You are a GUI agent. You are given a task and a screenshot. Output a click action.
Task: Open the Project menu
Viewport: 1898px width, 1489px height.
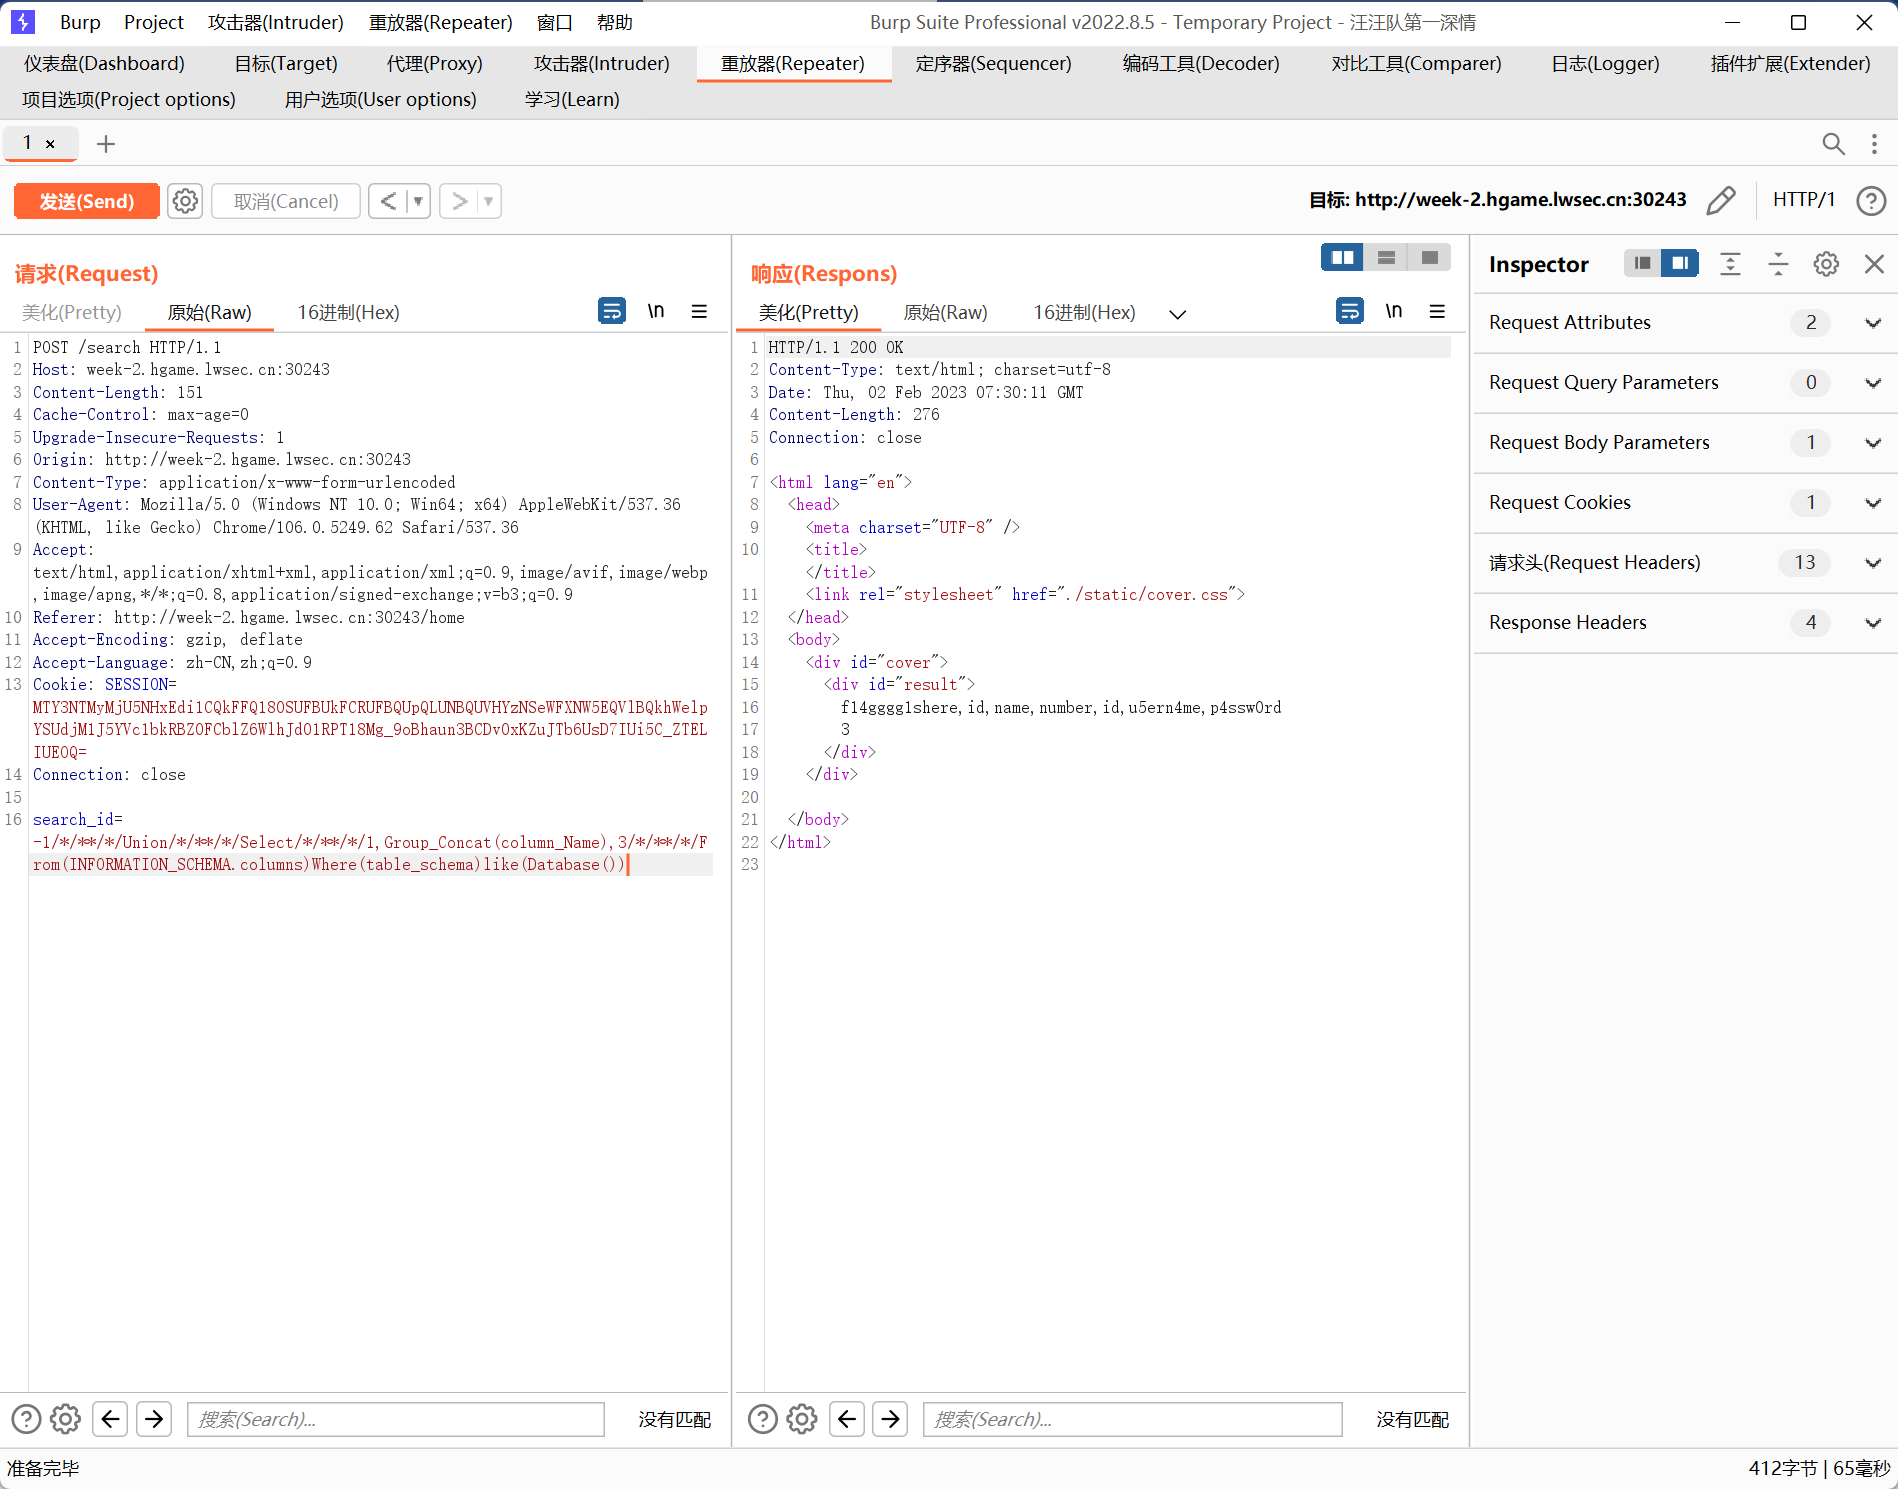tap(154, 22)
